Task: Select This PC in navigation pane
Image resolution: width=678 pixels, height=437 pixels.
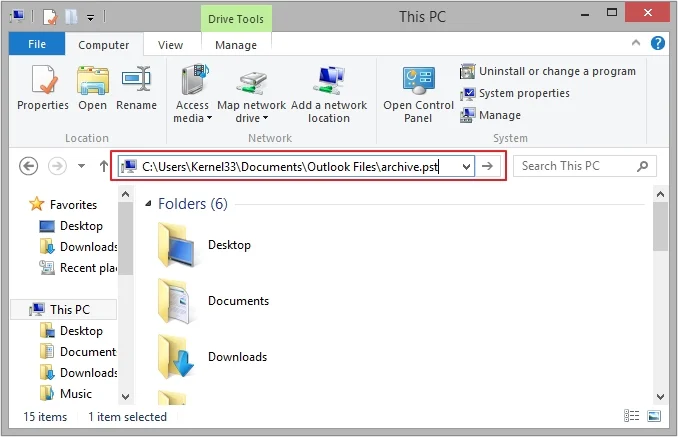Action: click(x=64, y=309)
